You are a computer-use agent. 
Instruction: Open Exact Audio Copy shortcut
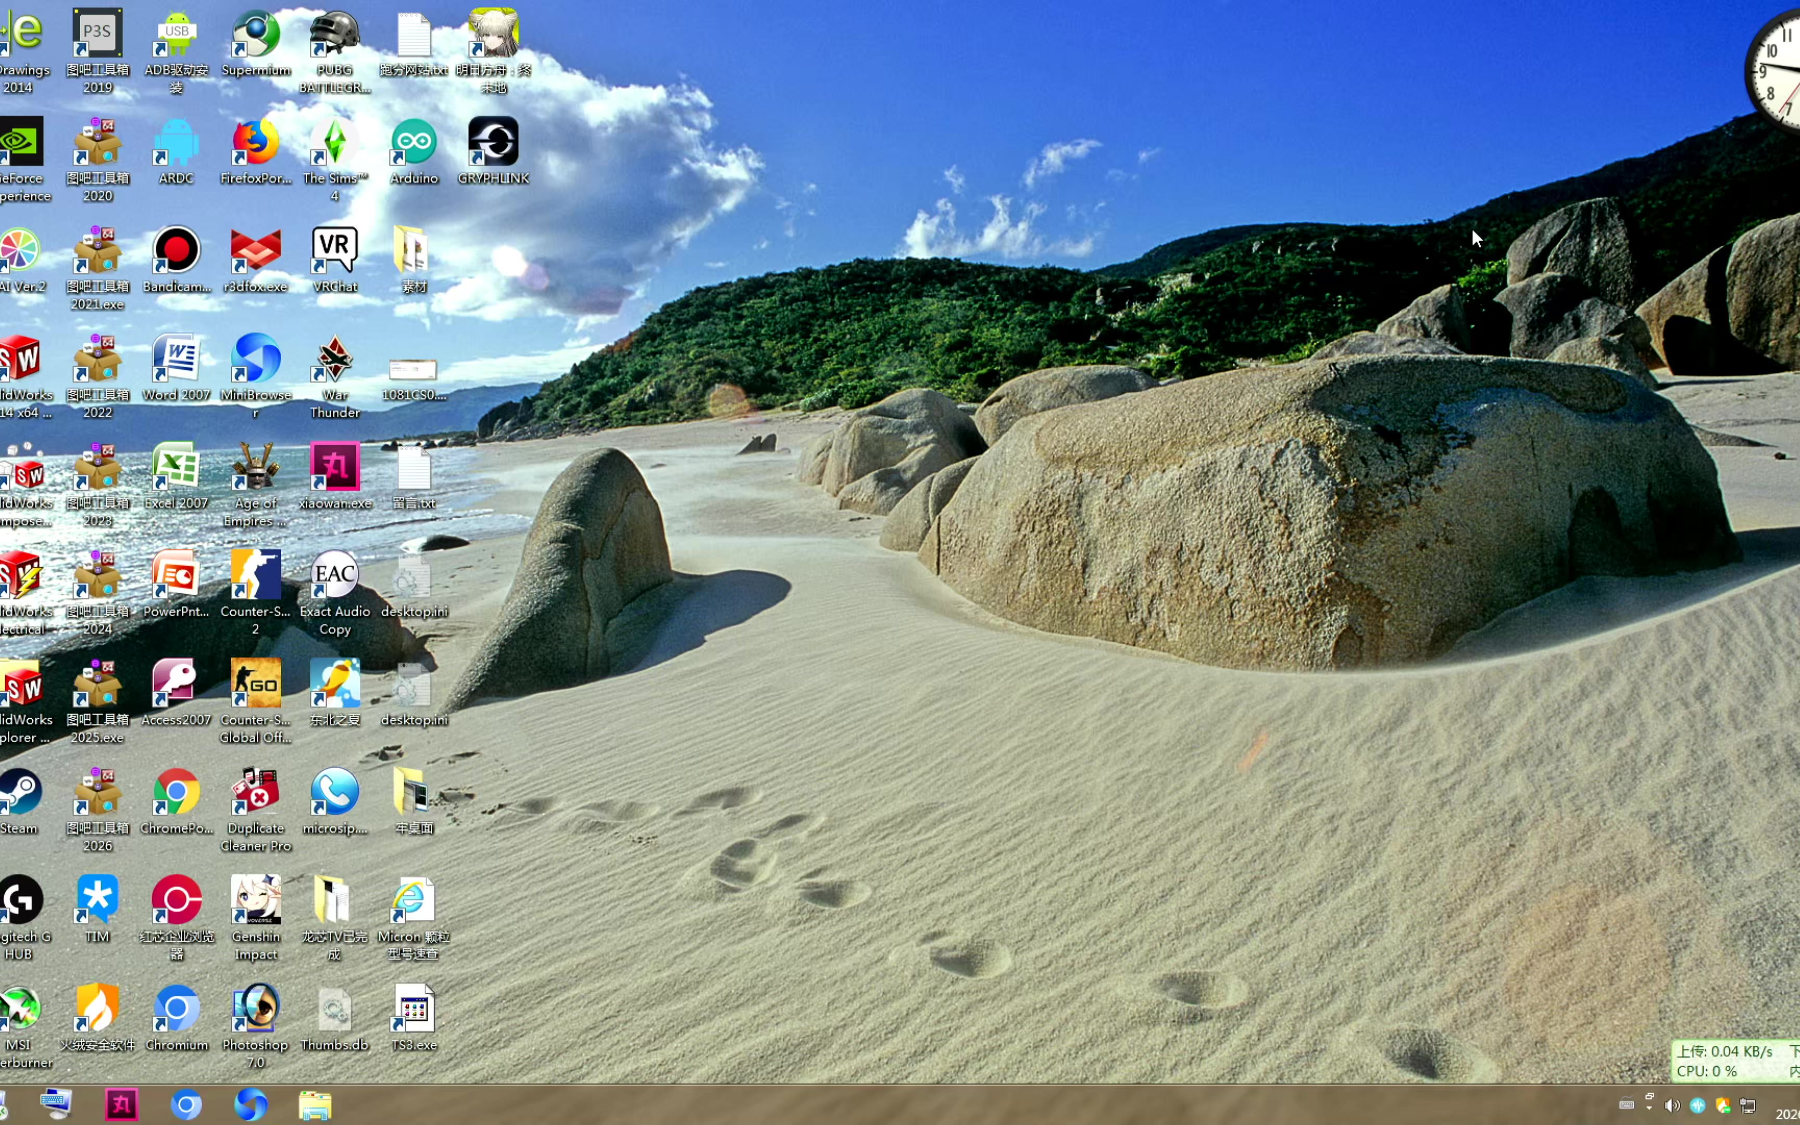pyautogui.click(x=334, y=576)
